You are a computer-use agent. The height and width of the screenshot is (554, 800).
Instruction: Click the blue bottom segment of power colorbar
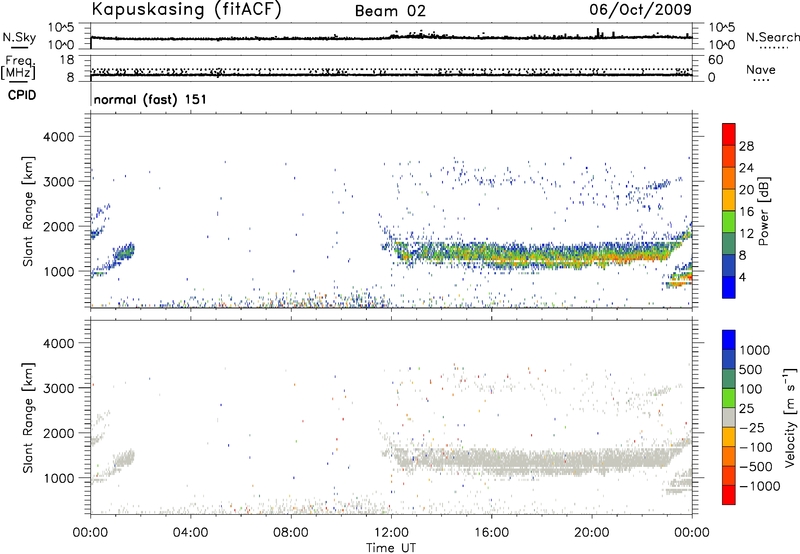click(729, 287)
